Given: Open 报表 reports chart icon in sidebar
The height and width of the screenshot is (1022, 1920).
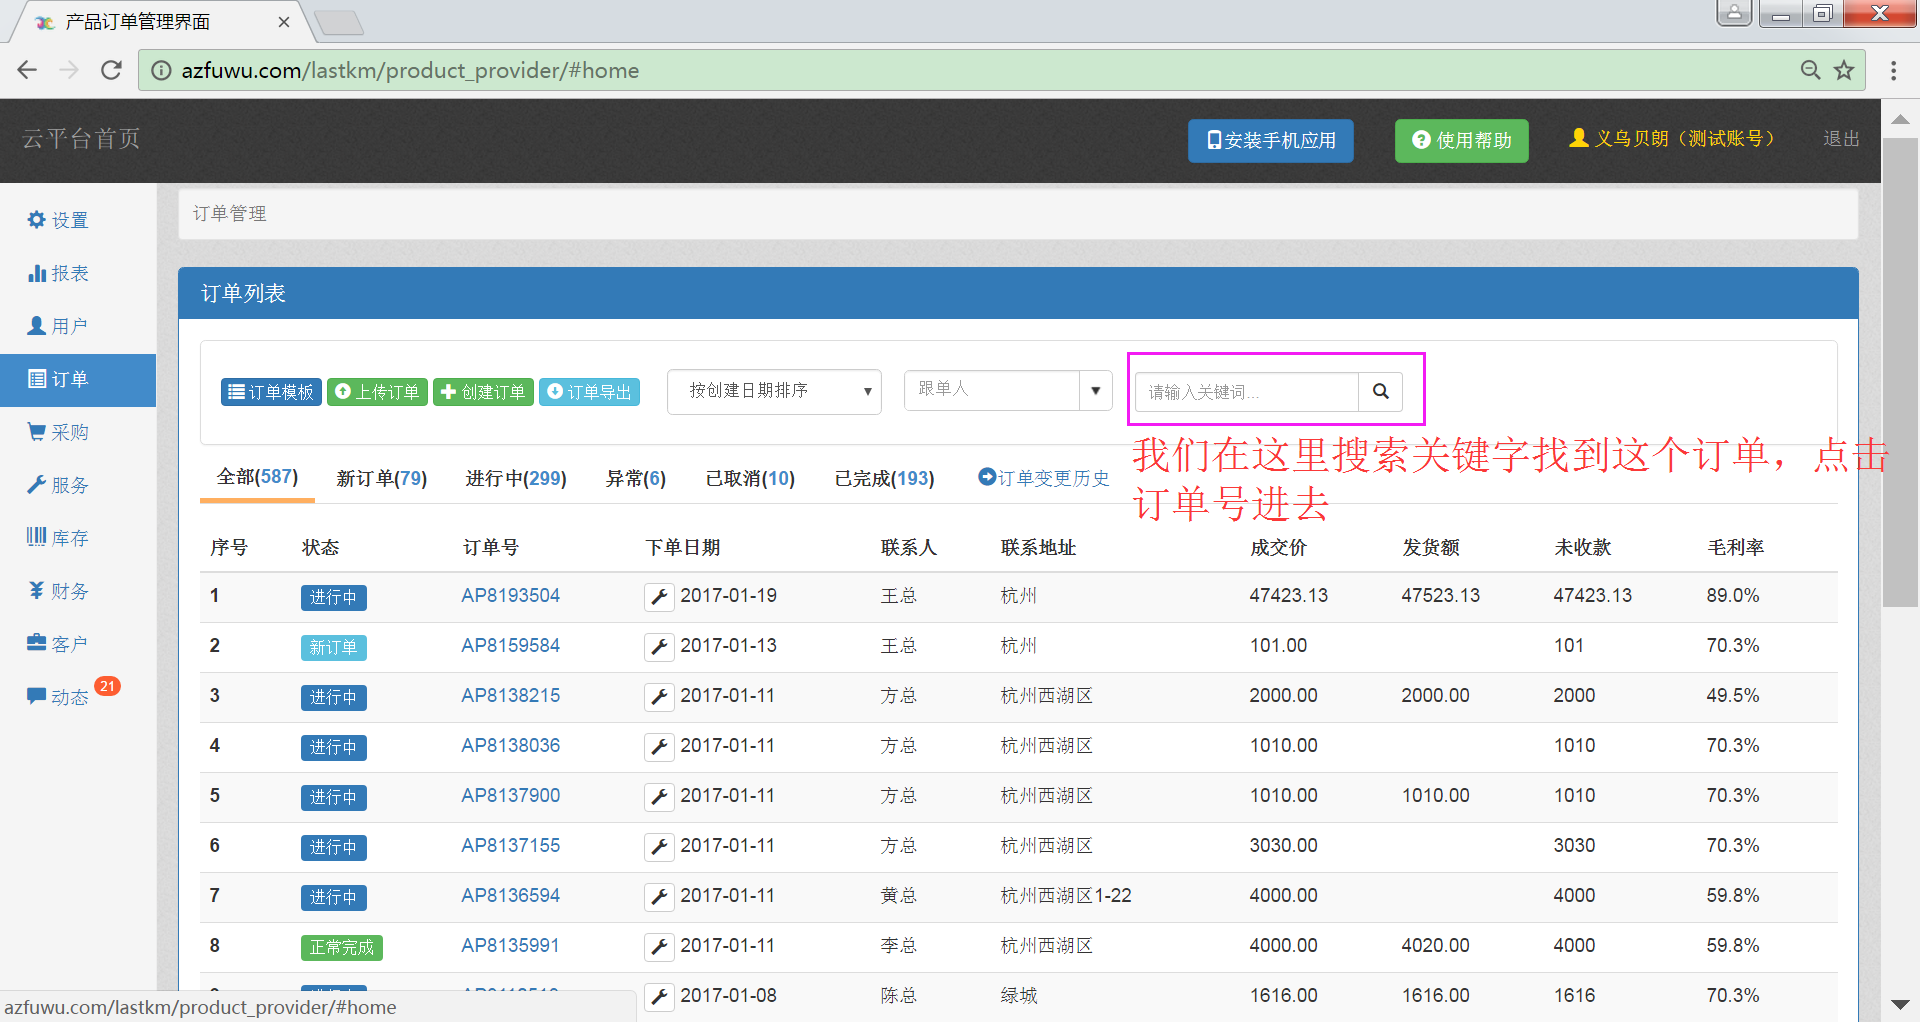Looking at the screenshot, I should (58, 273).
